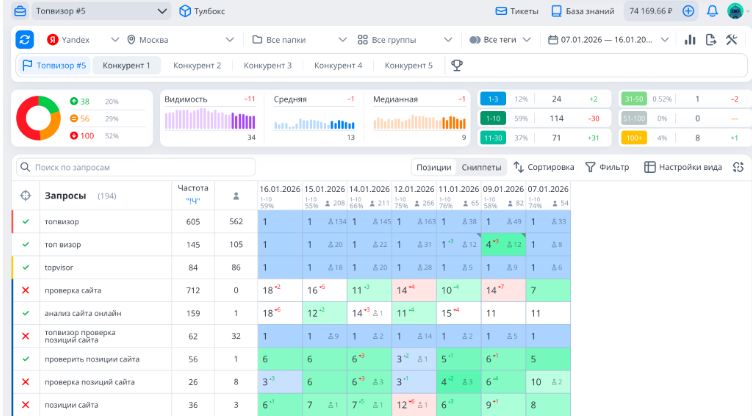
Task: Open База знаний knowledge base
Action: [582, 11]
